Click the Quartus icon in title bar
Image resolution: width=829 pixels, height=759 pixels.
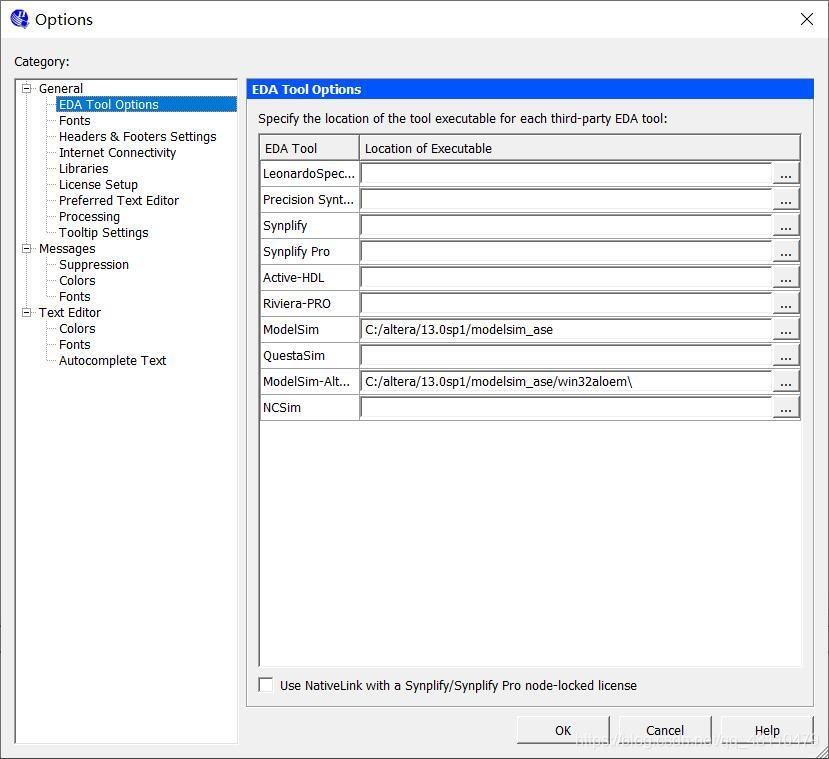coord(20,19)
